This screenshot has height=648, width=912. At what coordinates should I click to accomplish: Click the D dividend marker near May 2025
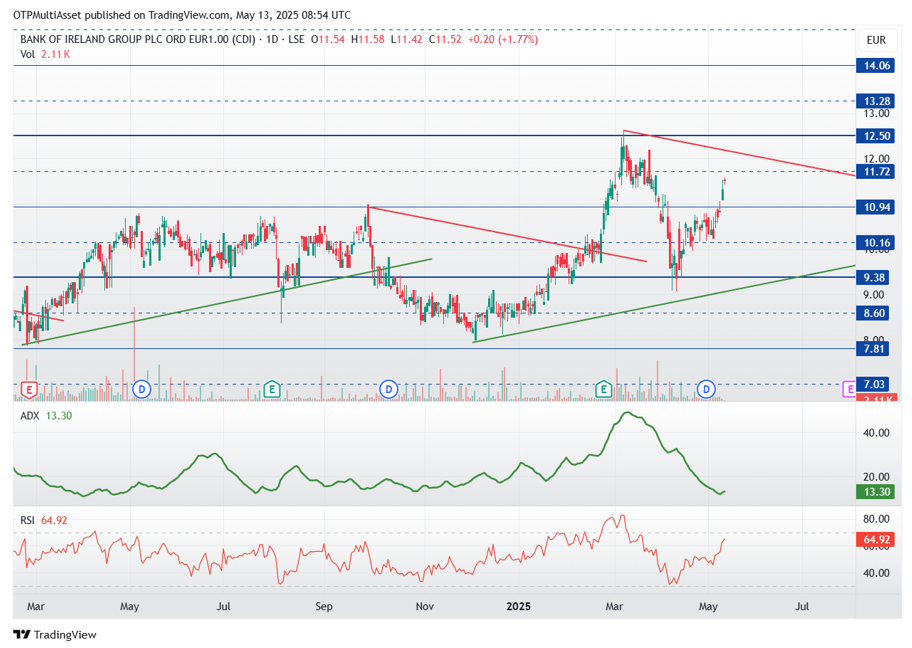pyautogui.click(x=706, y=389)
